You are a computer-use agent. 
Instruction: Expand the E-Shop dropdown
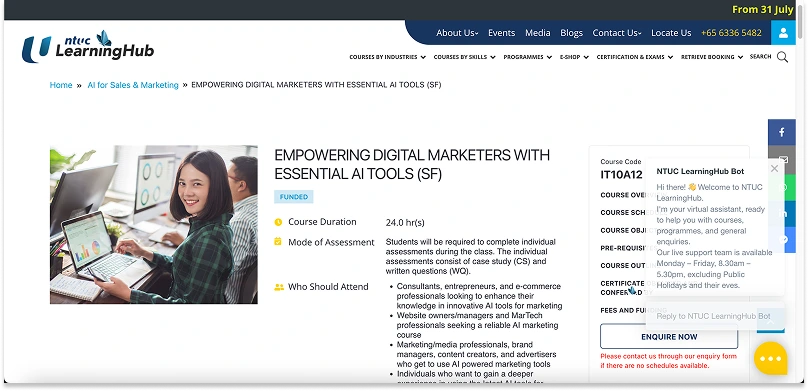tap(574, 57)
